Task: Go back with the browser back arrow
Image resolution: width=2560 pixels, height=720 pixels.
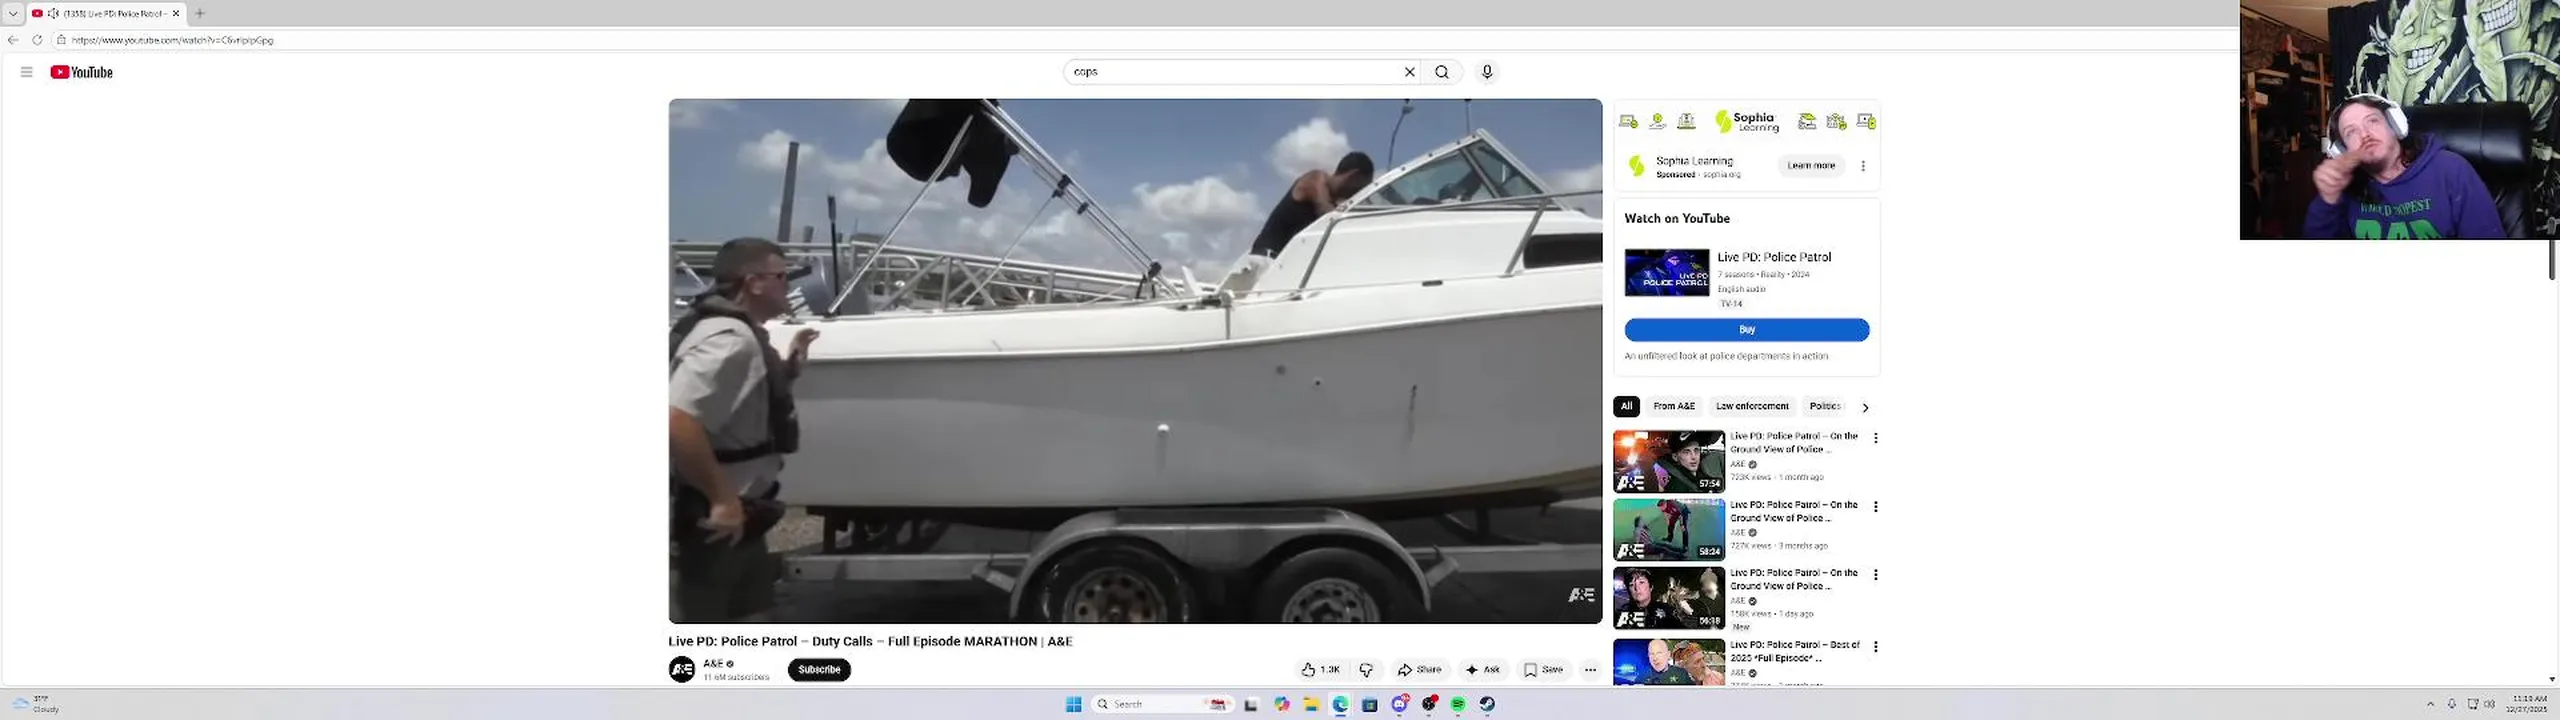Action: click(x=13, y=40)
